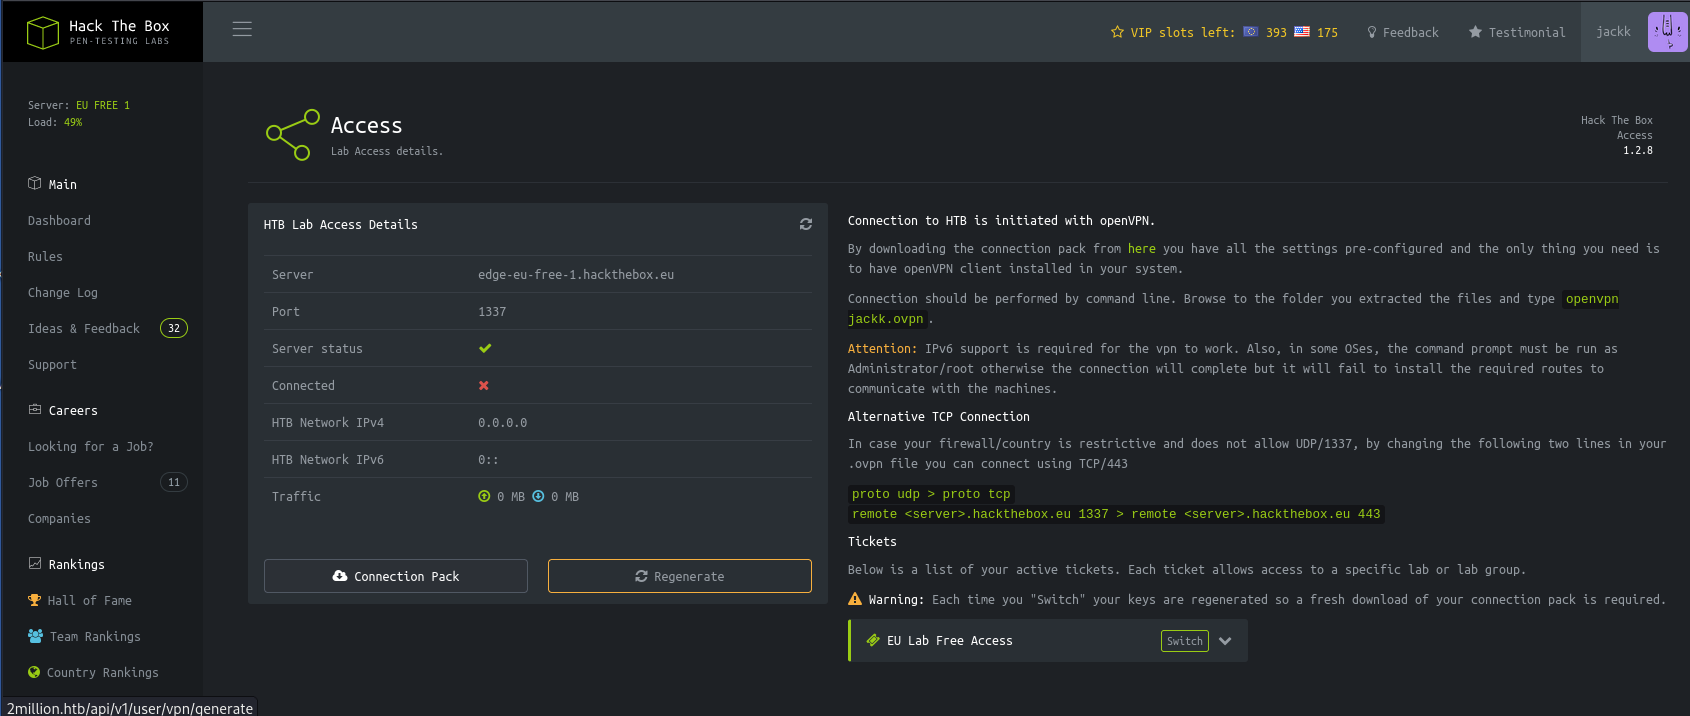Screen dimensions: 1690x716
Task: Open the connection pack 'here' link
Action: coord(1142,249)
